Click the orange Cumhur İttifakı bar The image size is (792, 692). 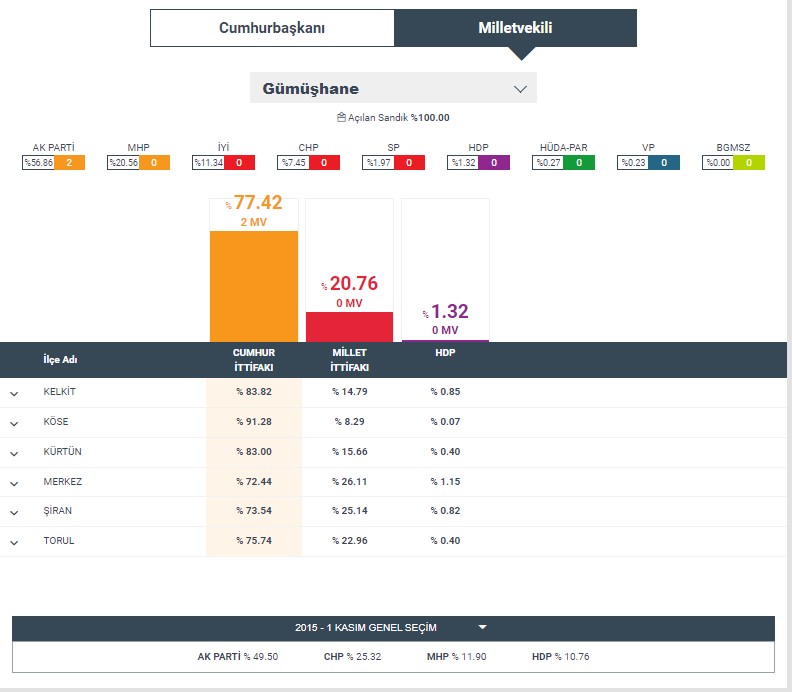click(254, 286)
